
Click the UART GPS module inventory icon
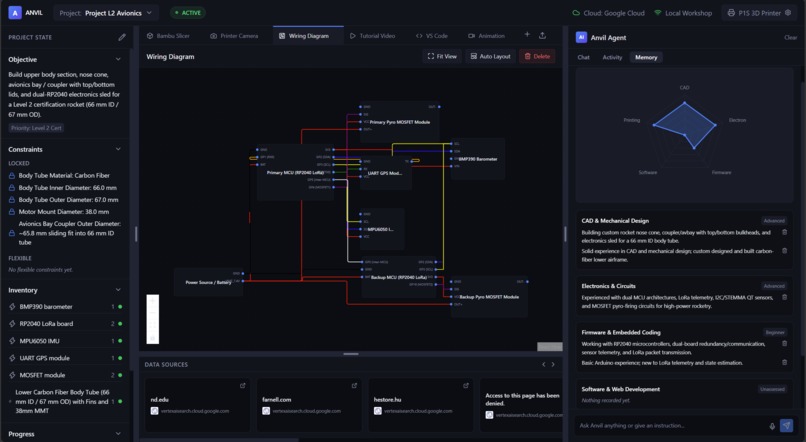(12, 358)
